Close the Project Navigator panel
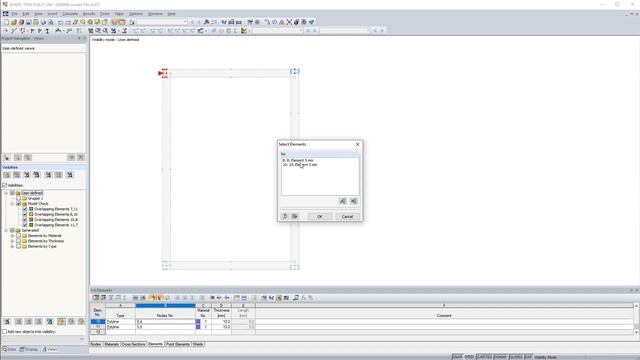 coord(84,38)
